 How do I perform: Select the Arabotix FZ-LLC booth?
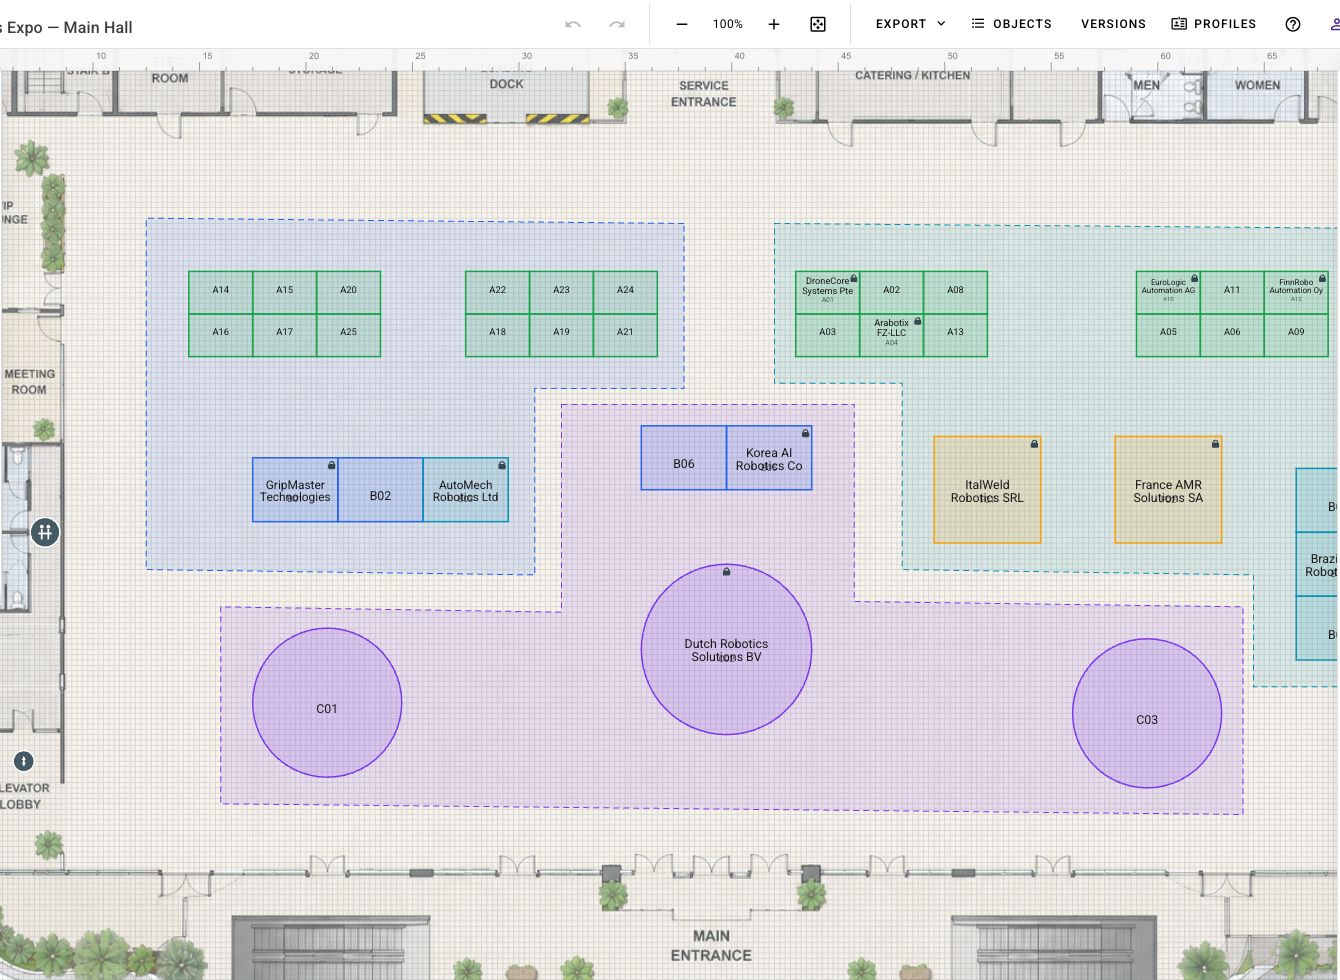(892, 335)
